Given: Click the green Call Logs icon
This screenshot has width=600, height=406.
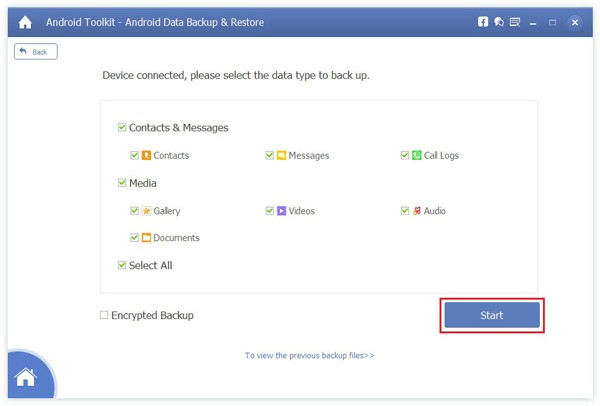Looking at the screenshot, I should point(417,155).
